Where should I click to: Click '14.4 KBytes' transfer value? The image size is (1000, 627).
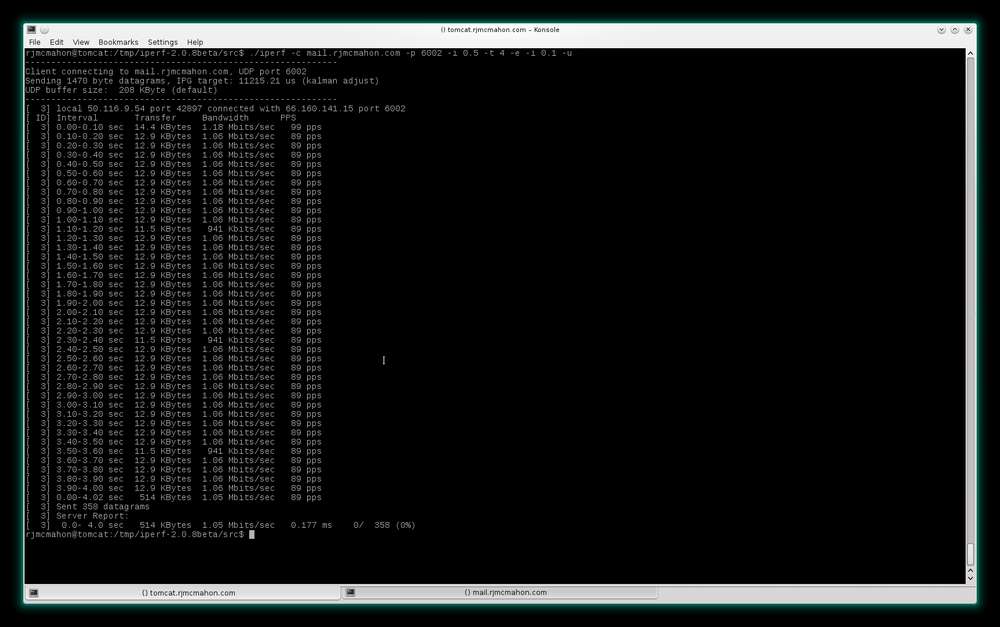(163, 127)
